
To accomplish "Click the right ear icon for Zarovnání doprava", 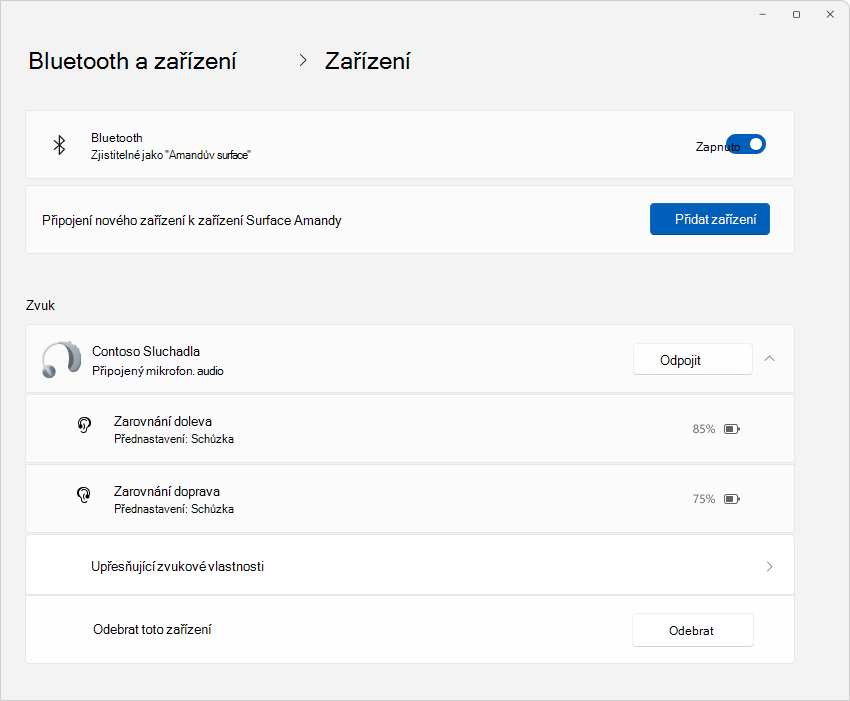I will (83, 494).
